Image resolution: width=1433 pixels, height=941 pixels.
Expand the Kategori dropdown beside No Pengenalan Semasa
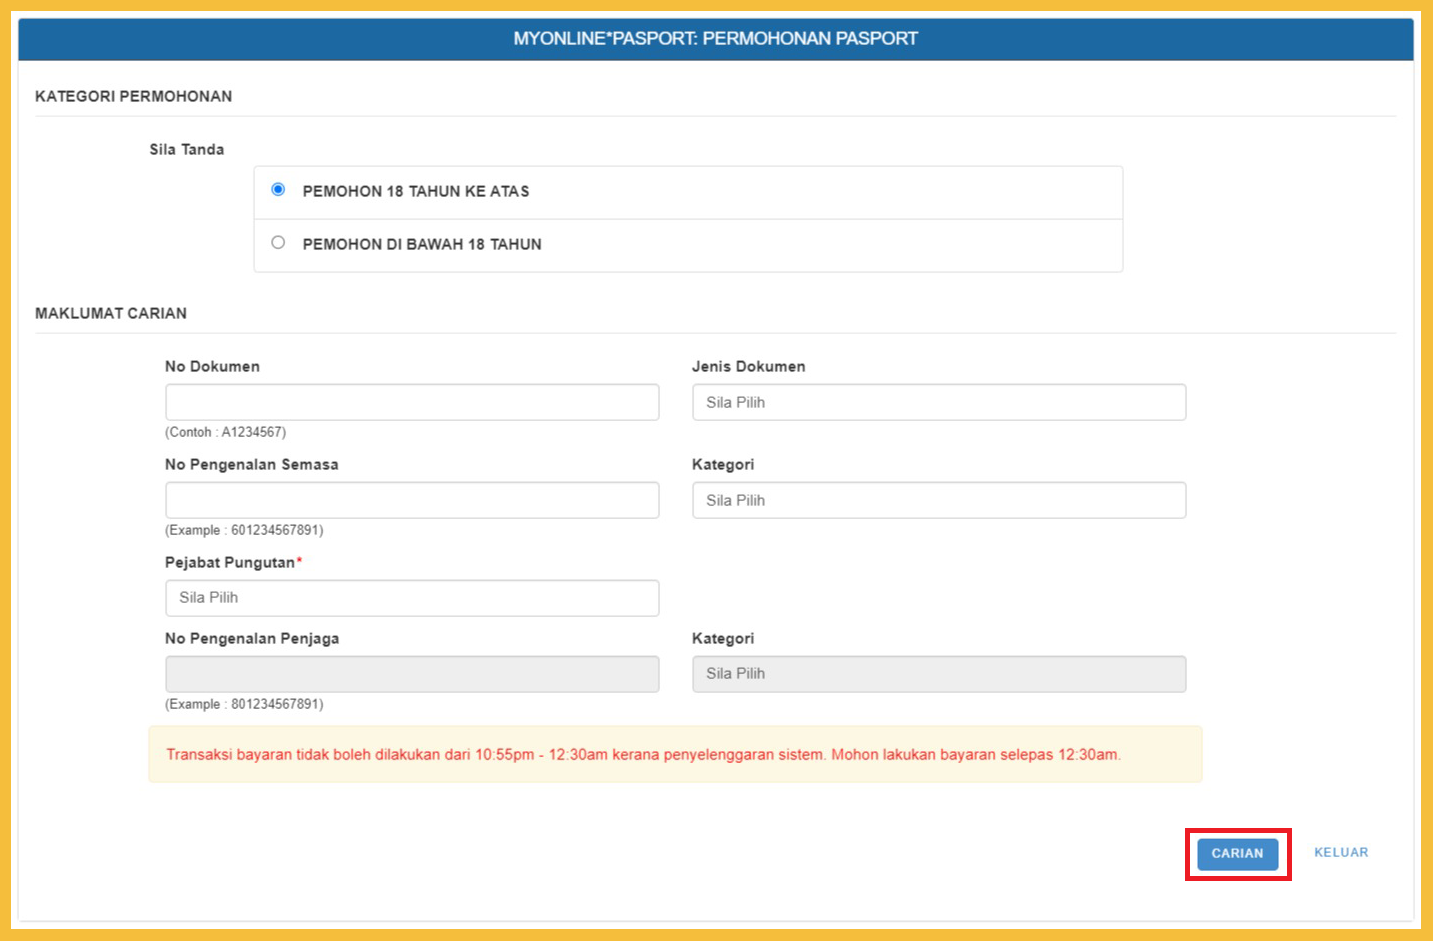(x=938, y=500)
